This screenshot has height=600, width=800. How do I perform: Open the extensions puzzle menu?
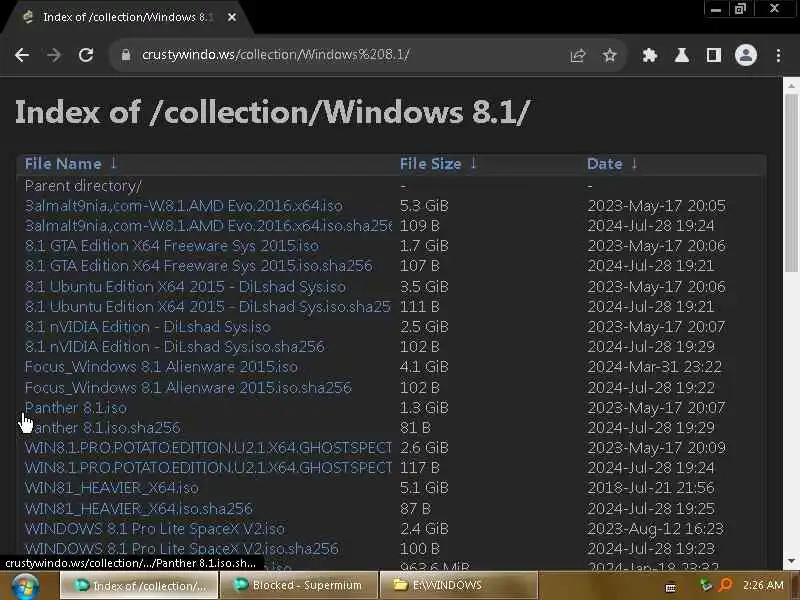[649, 55]
